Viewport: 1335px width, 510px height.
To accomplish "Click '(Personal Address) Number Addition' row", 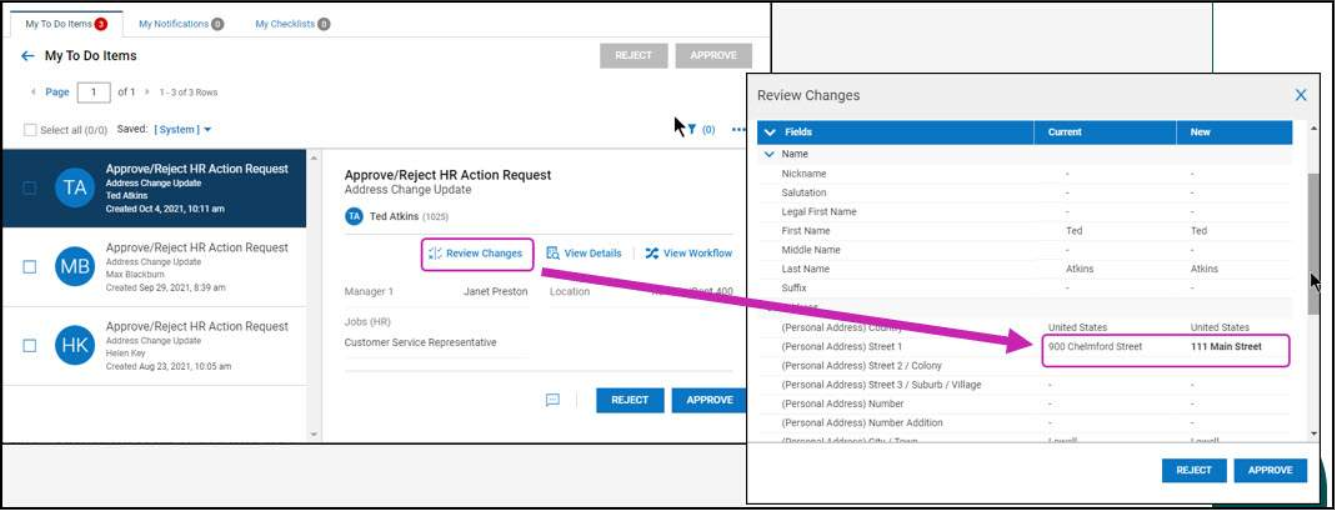I will coord(1026,423).
